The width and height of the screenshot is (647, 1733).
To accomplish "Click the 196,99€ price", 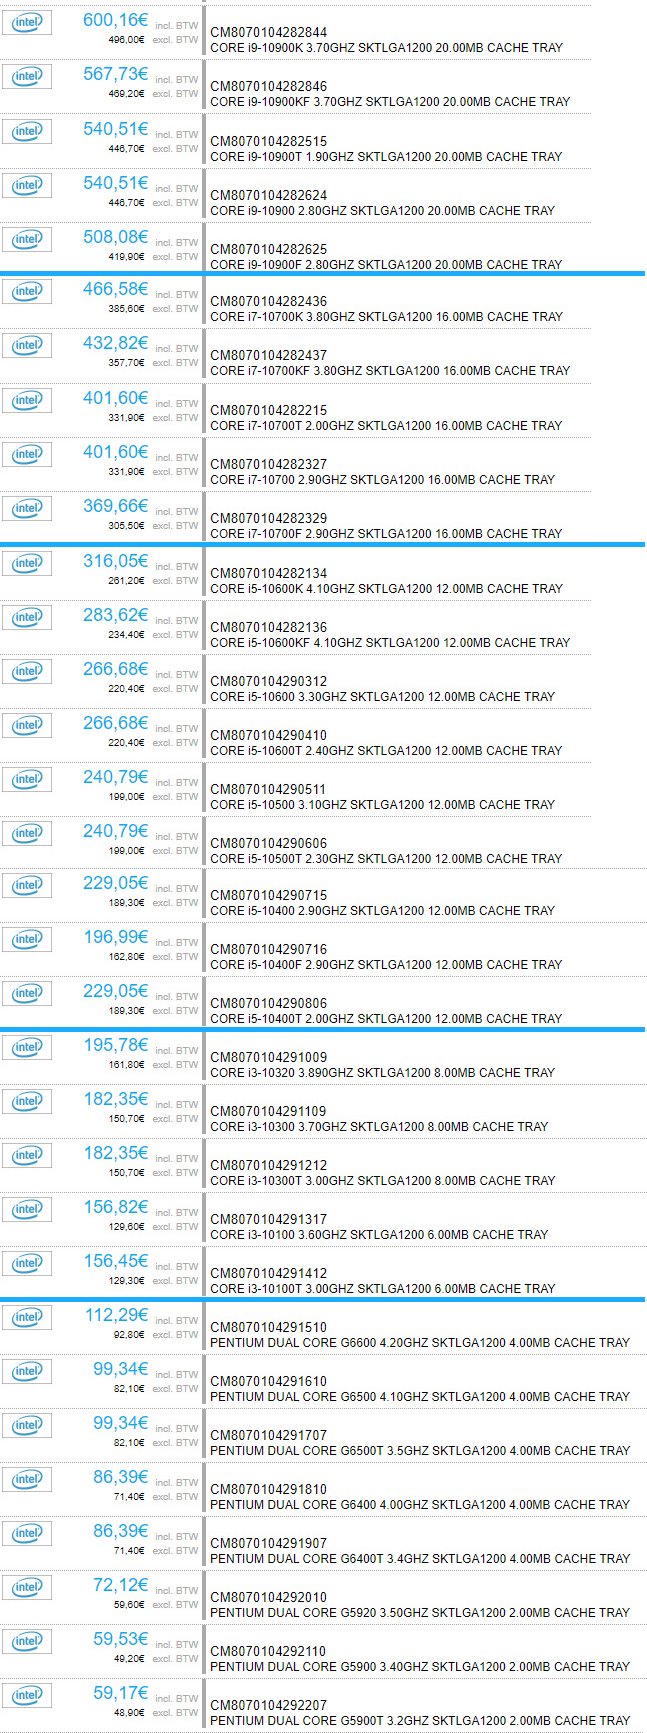I will click(115, 937).
